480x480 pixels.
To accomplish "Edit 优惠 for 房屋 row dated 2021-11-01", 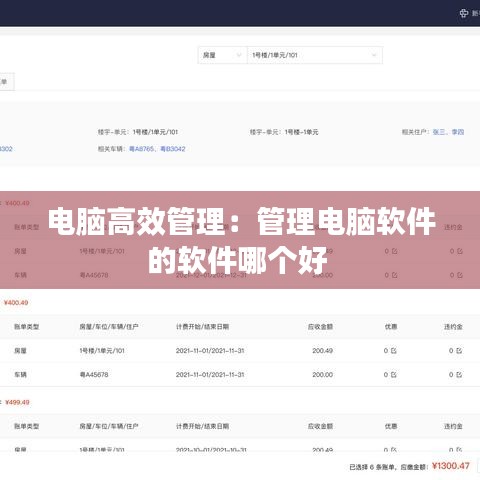I will click(x=394, y=351).
